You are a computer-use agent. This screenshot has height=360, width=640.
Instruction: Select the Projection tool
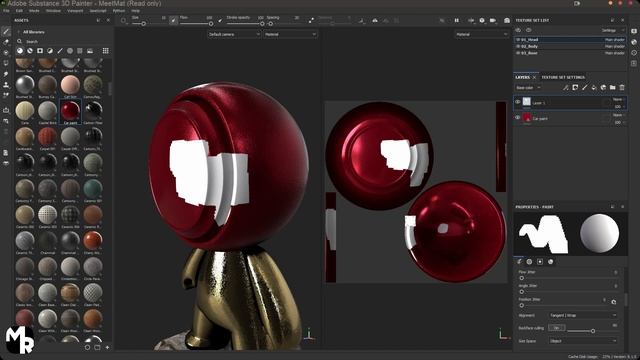point(6,53)
